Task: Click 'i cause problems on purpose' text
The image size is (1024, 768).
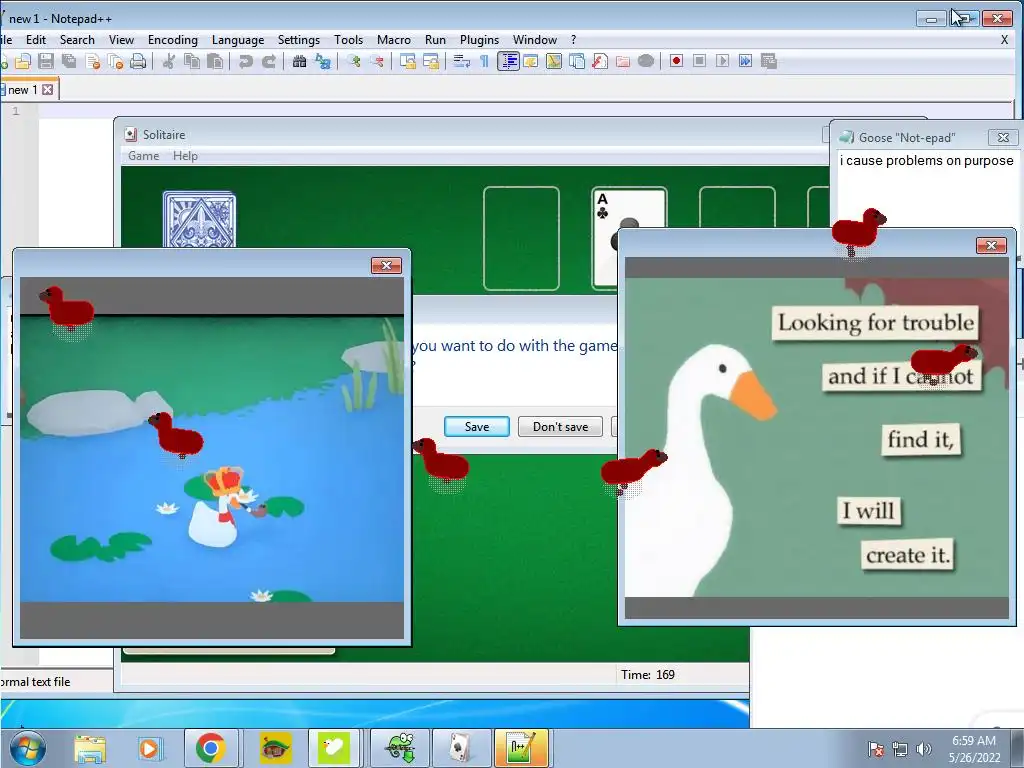Action: 927,161
